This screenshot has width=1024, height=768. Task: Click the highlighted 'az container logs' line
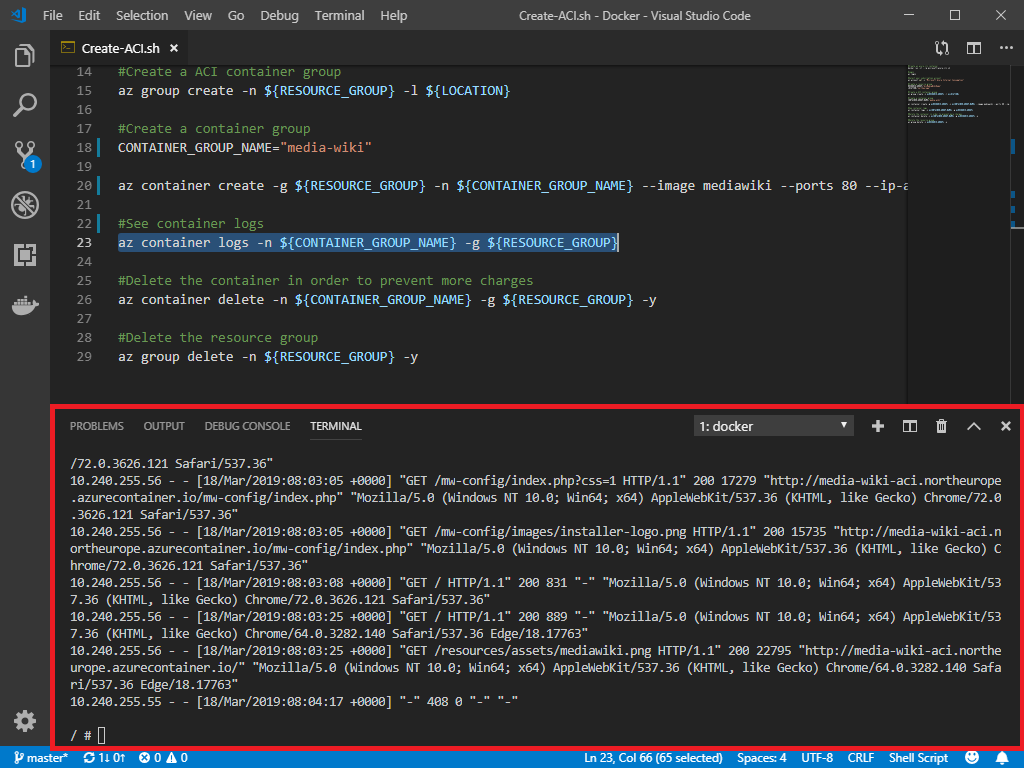[368, 242]
